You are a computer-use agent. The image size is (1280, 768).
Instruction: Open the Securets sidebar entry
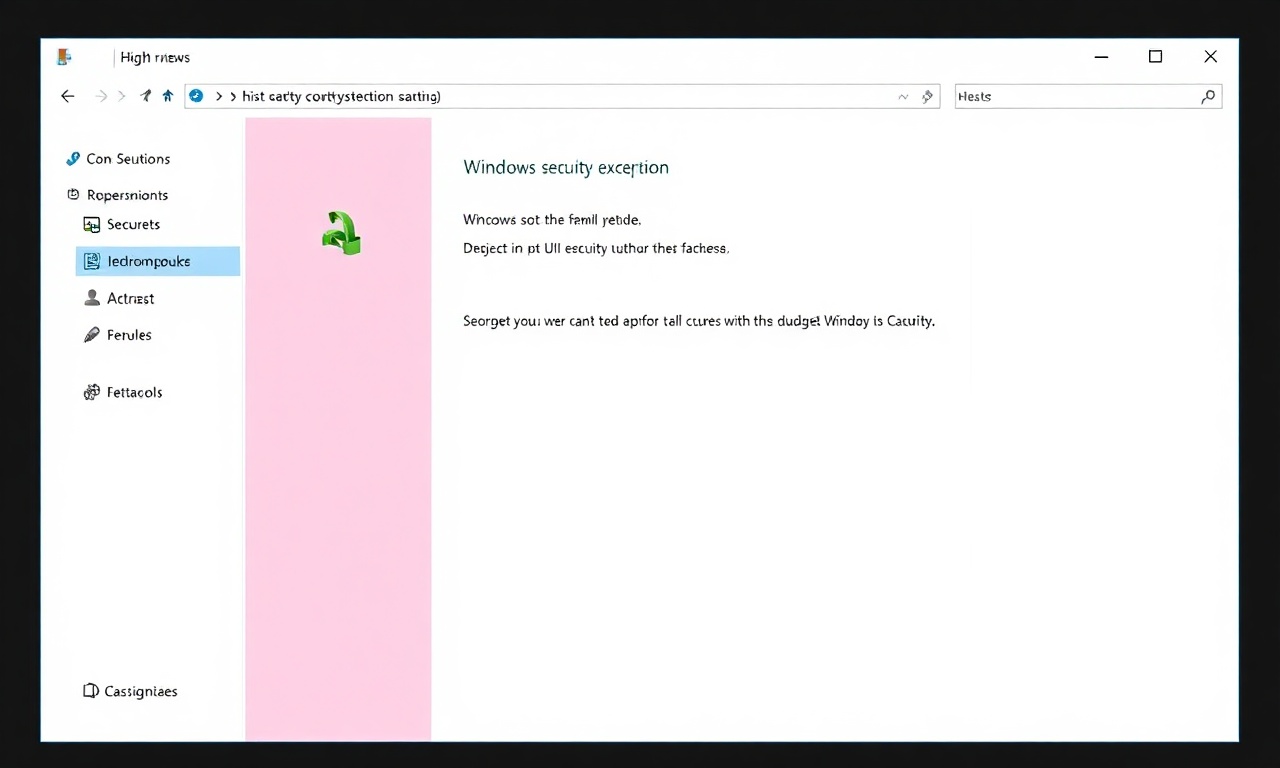point(133,225)
